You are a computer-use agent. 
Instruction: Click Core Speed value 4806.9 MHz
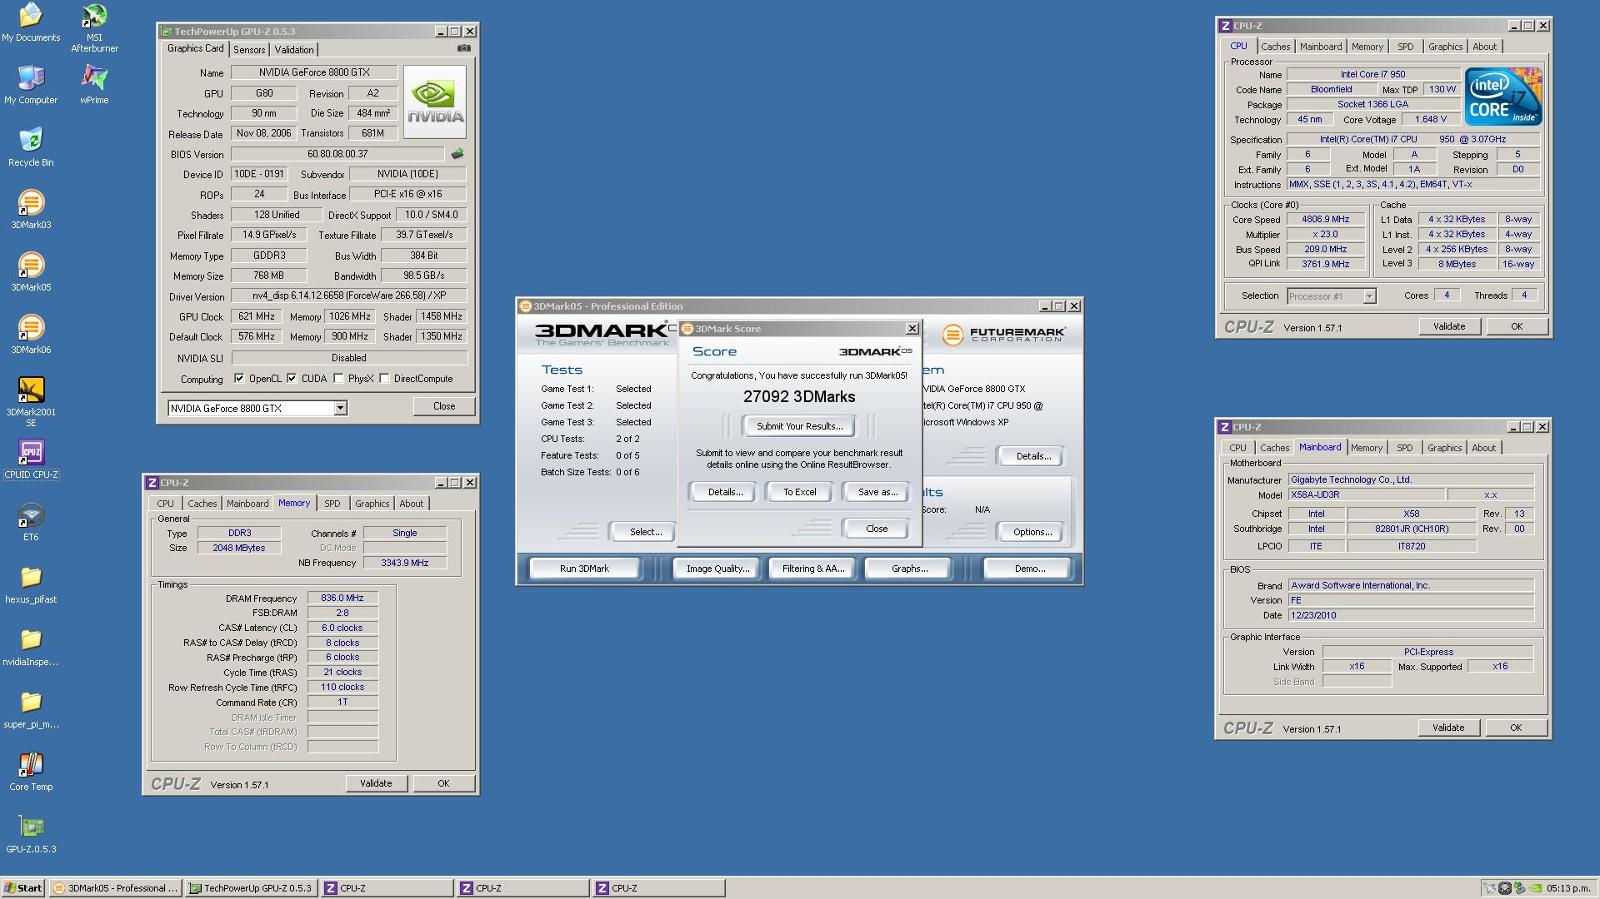pyautogui.click(x=1325, y=219)
